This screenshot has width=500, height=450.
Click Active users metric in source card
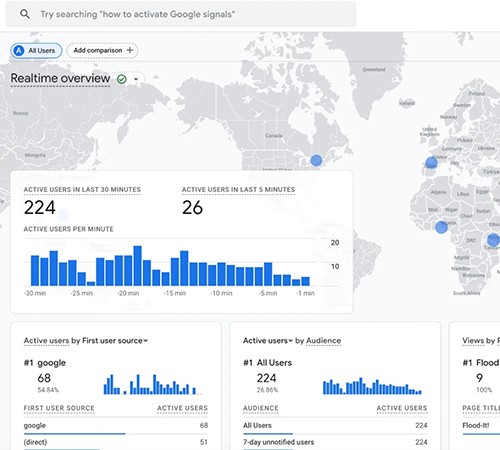[x=46, y=341]
